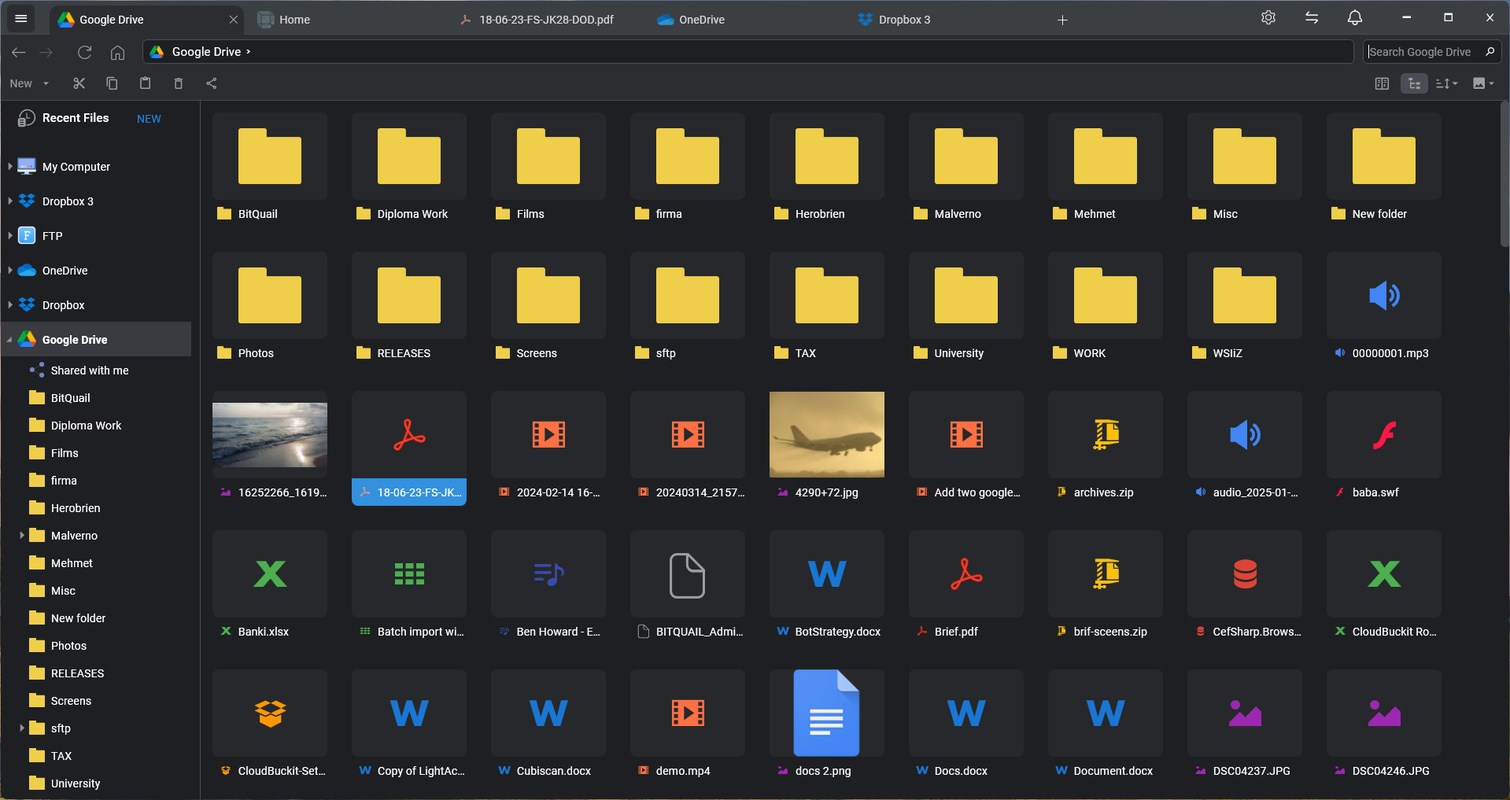The image size is (1510, 800).
Task: Paste from clipboard icon
Action: pyautogui.click(x=145, y=83)
